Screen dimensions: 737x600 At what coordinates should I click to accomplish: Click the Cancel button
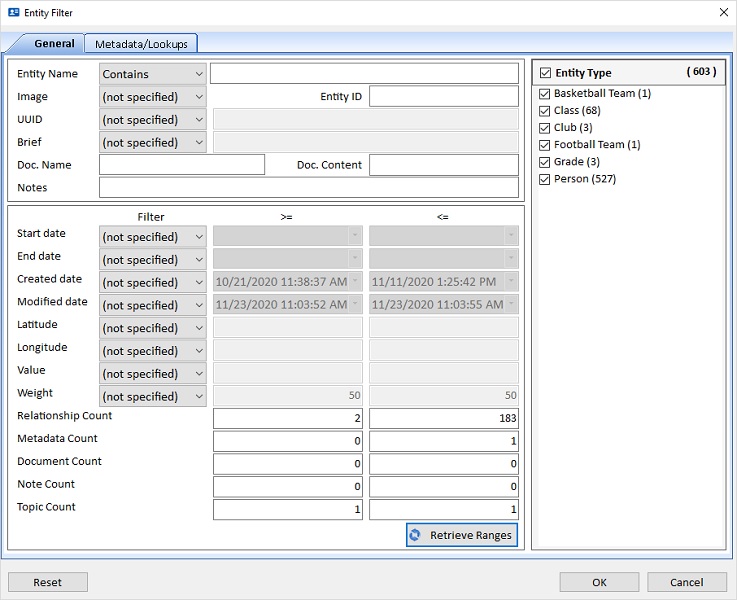point(687,582)
